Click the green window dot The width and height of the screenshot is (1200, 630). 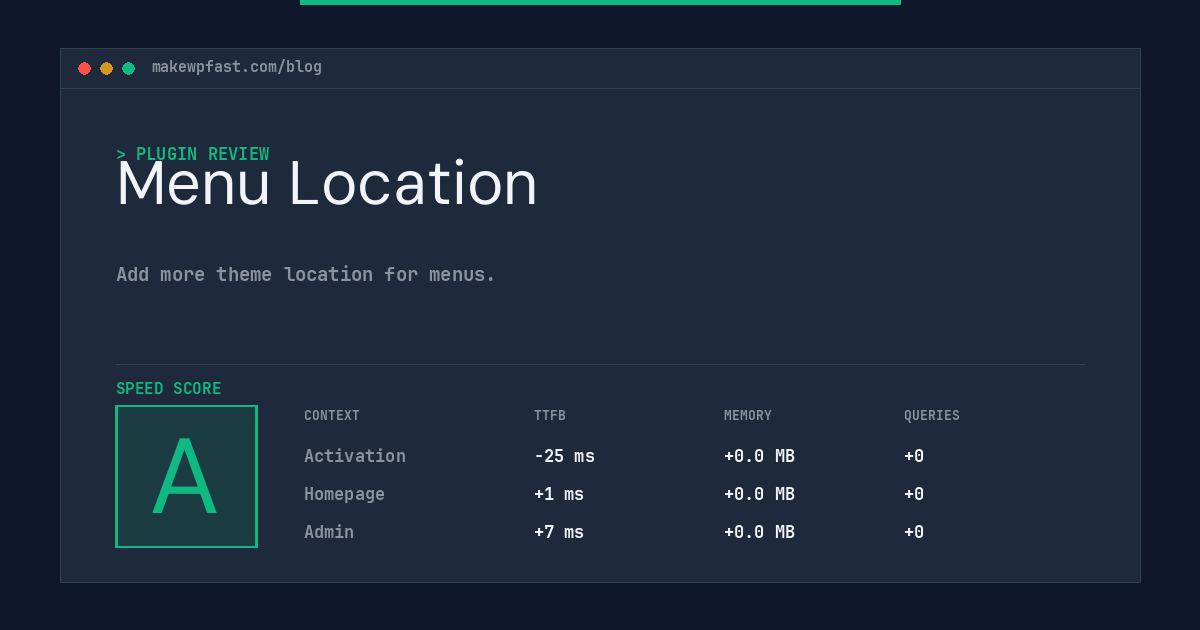click(x=128, y=68)
